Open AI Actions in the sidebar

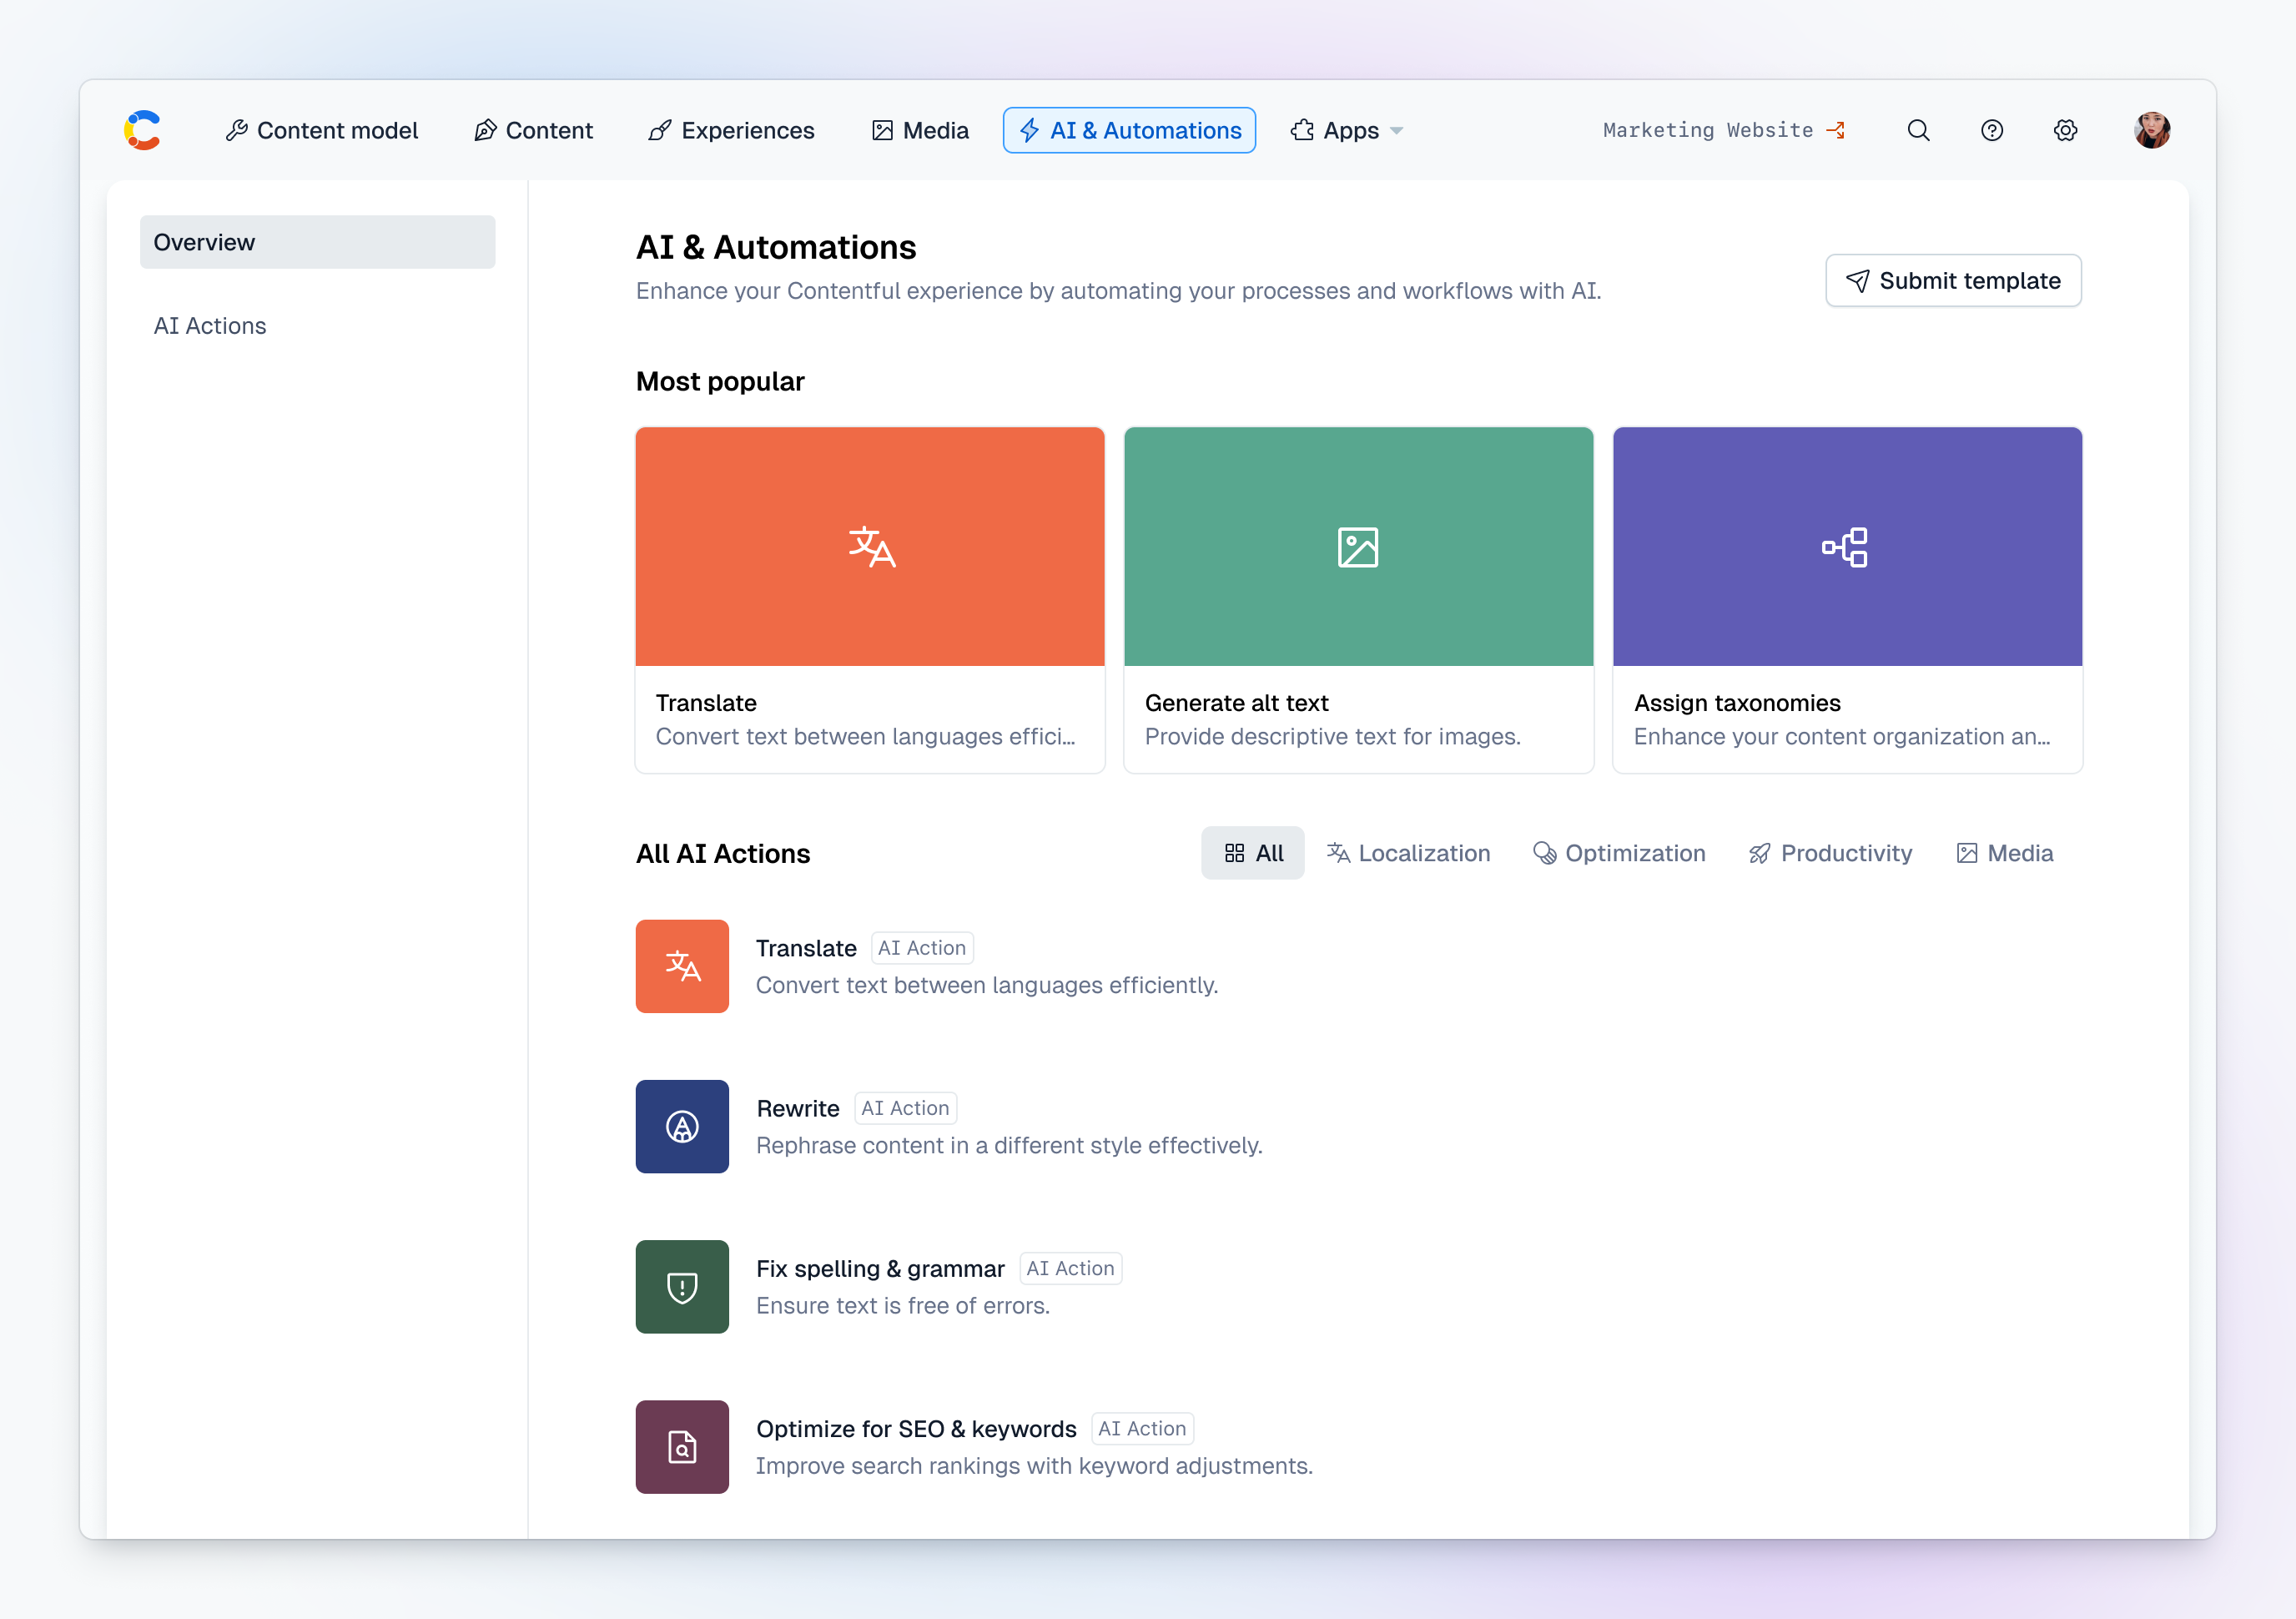(210, 326)
